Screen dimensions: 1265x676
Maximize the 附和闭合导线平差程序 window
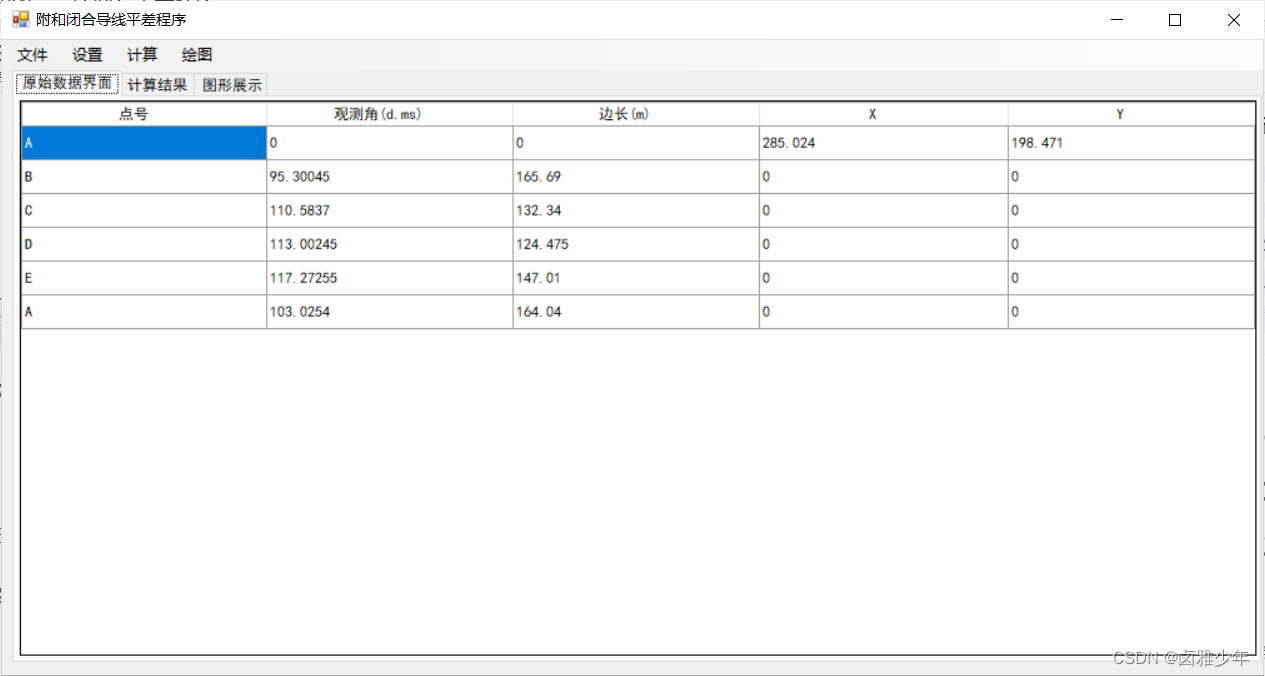pyautogui.click(x=1175, y=19)
